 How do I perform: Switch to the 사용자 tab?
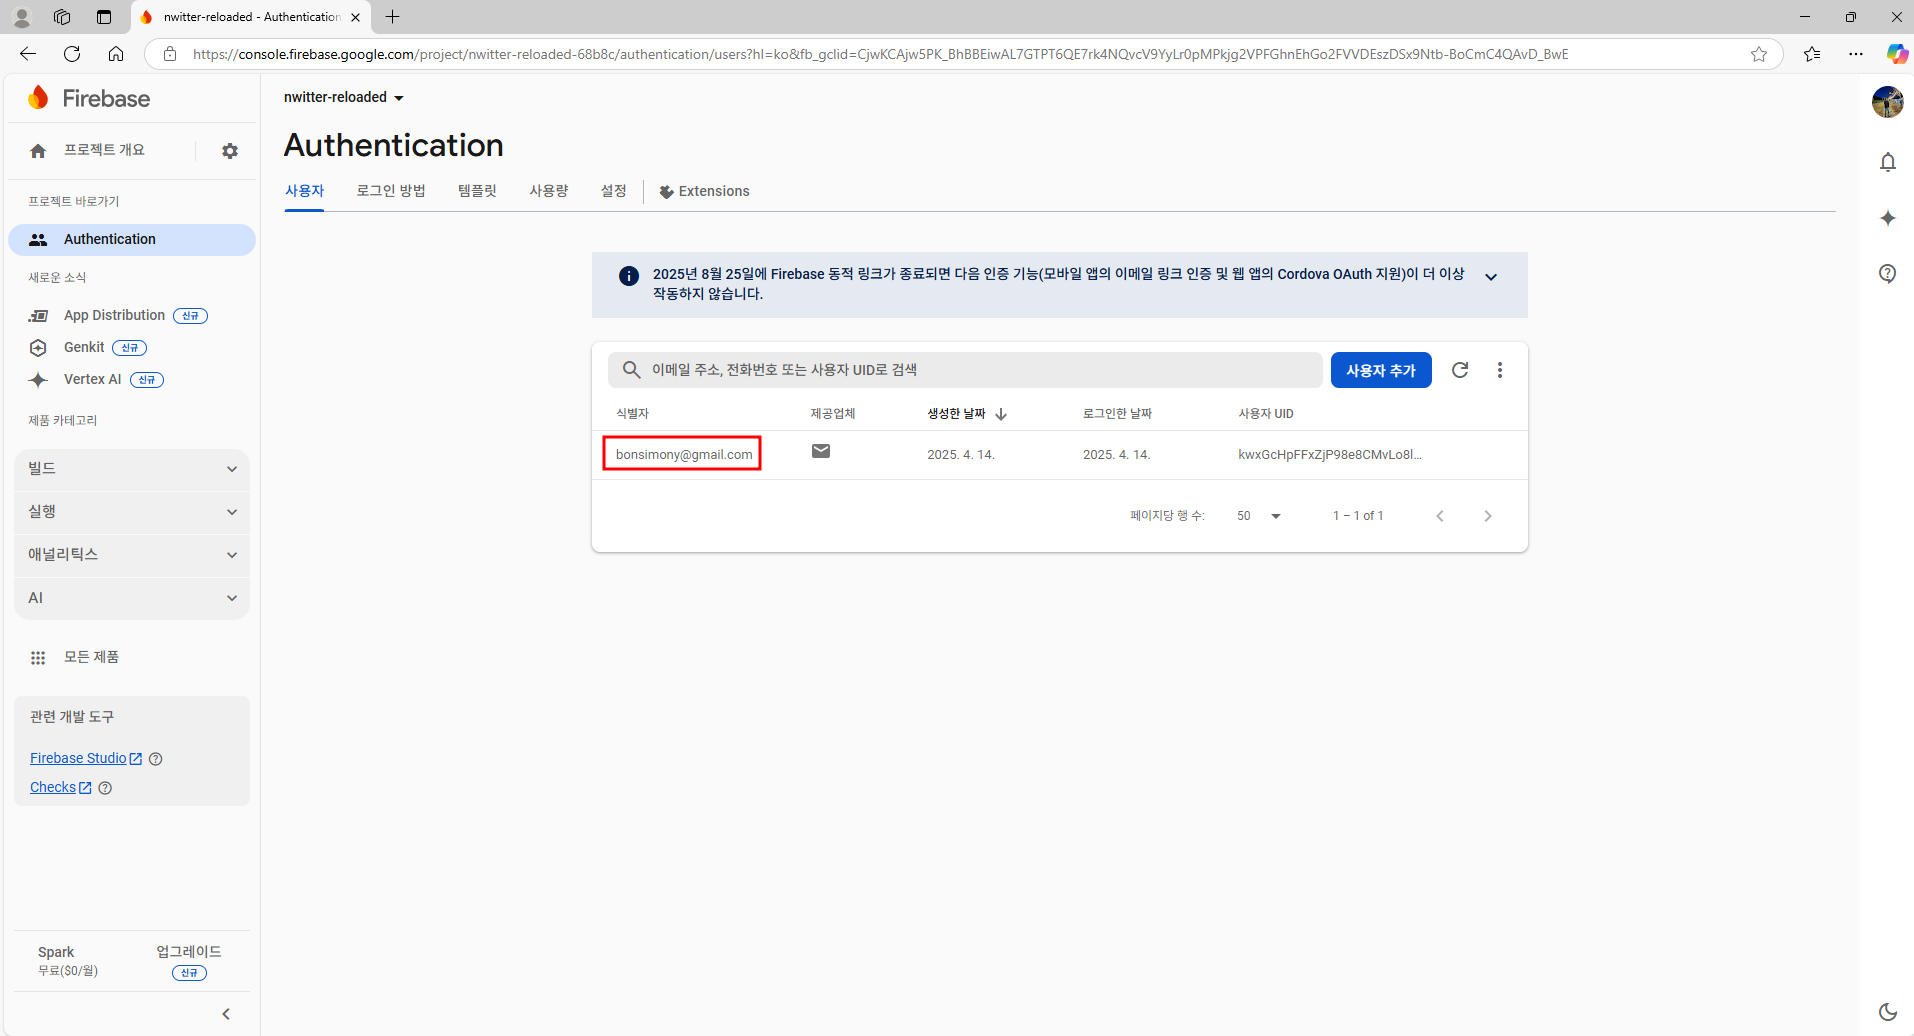[x=305, y=191]
